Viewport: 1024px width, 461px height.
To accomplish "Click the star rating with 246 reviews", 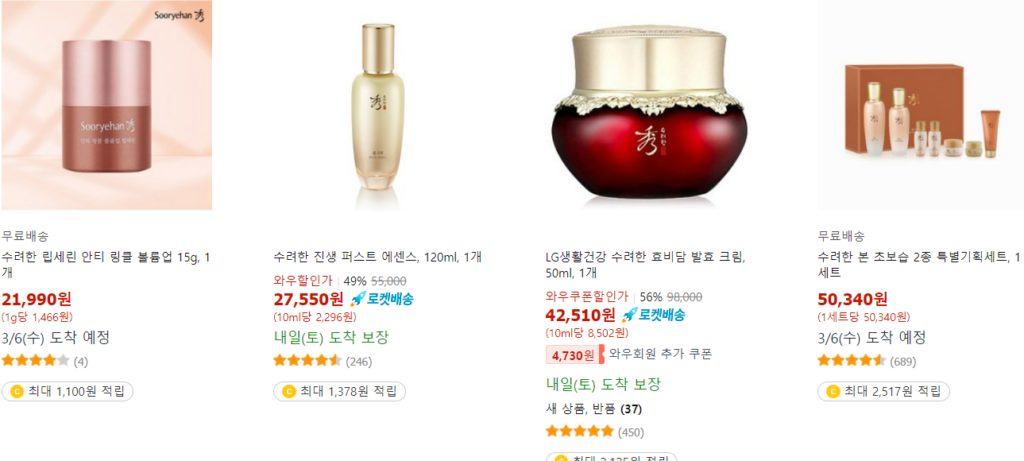I will (308, 360).
